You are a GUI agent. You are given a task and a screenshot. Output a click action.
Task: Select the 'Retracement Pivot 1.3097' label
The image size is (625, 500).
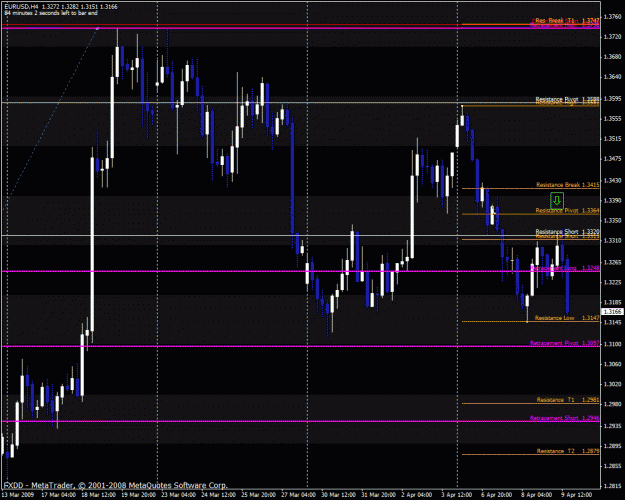coord(565,343)
